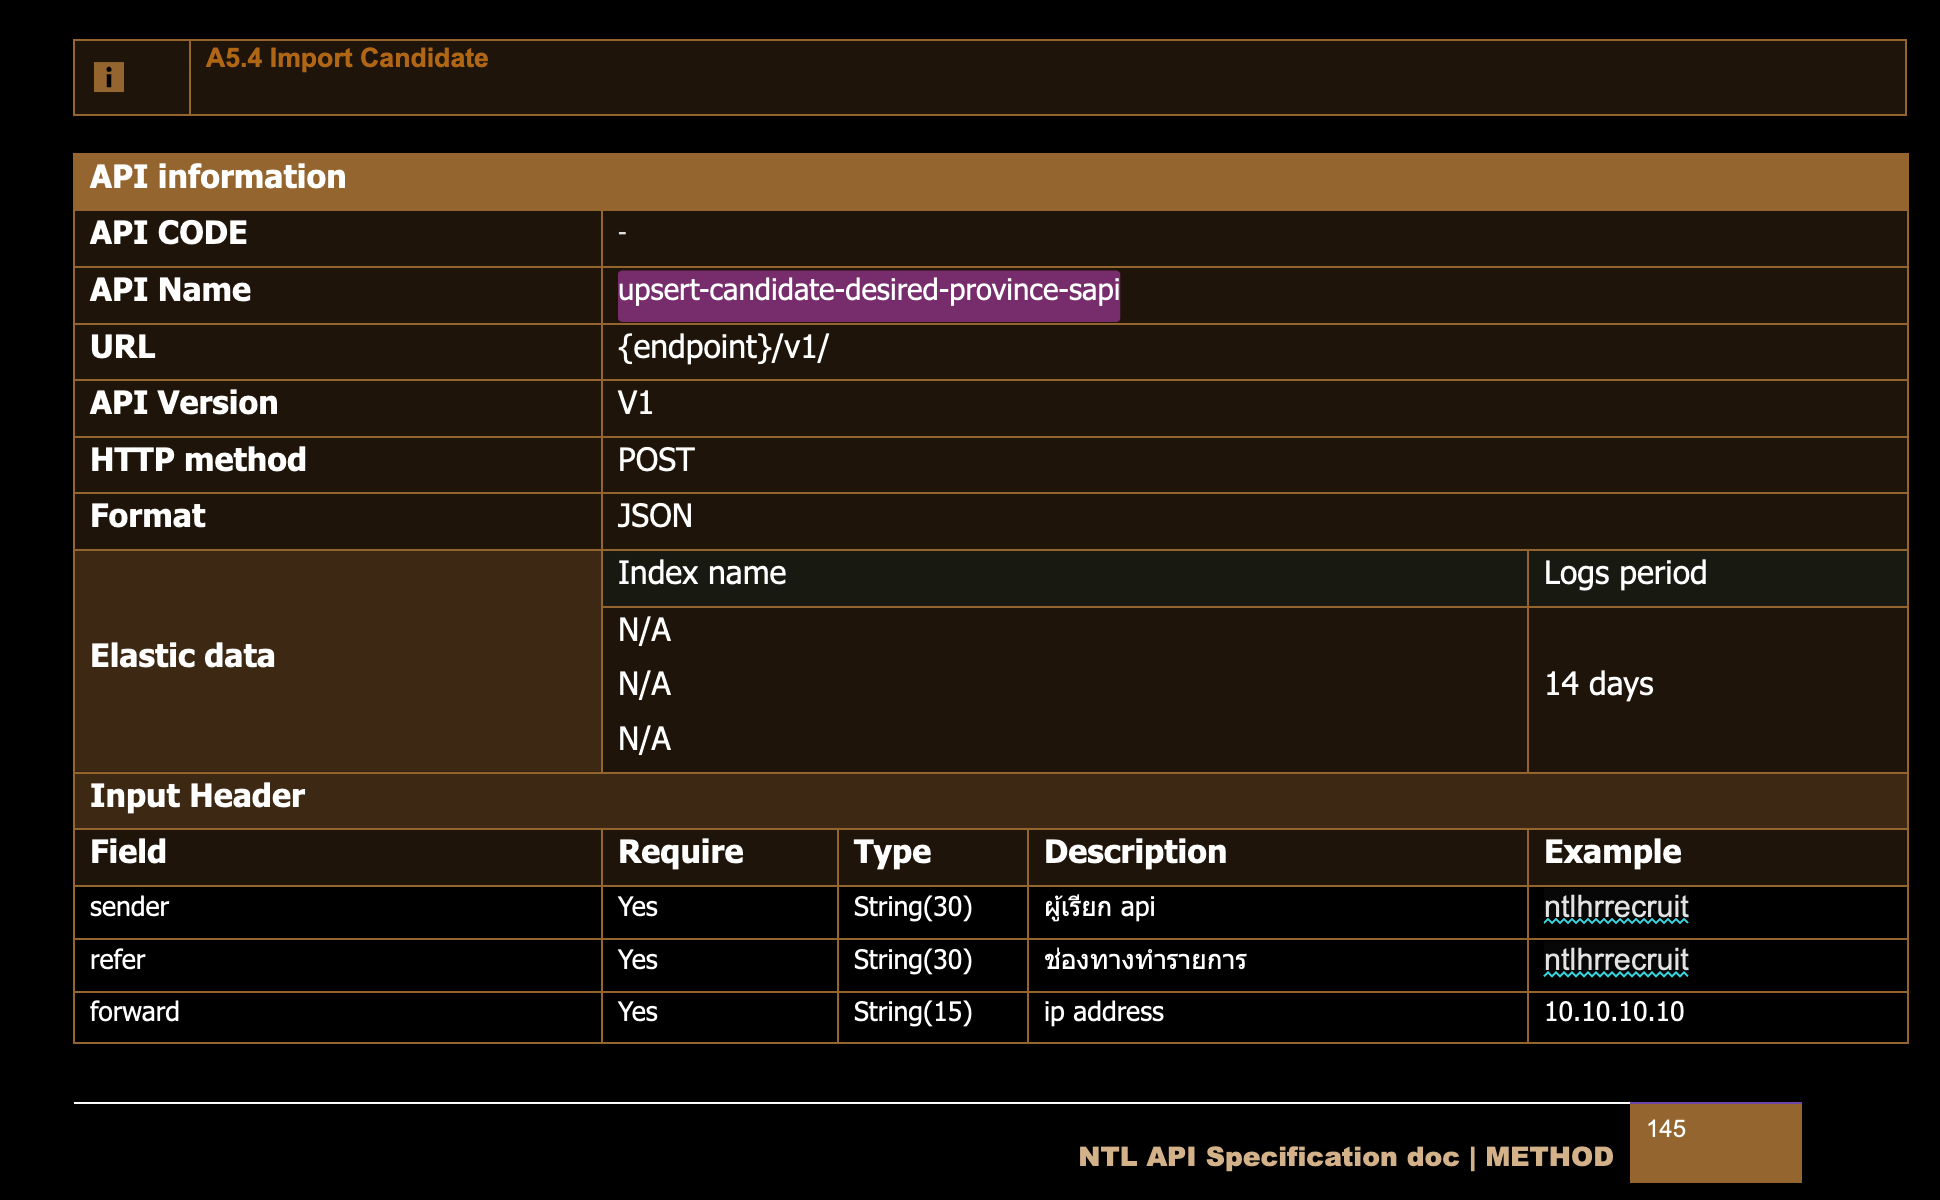The height and width of the screenshot is (1200, 1940).
Task: Click the info icon beside A5.4 heading
Action: (108, 77)
